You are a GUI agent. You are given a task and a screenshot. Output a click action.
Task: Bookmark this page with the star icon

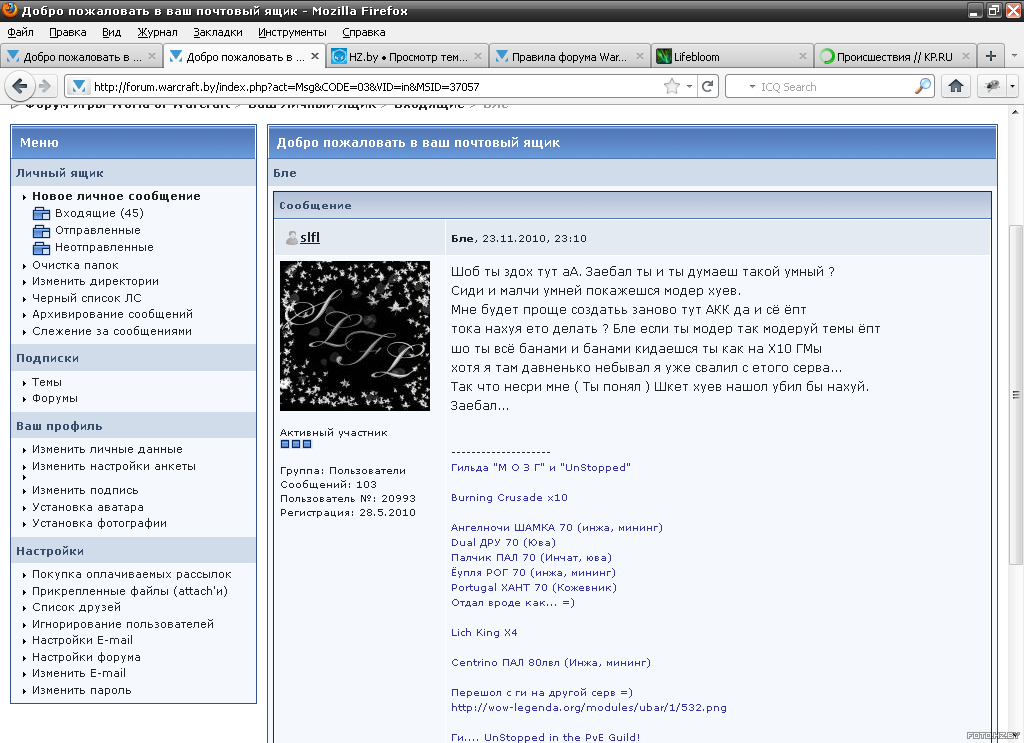click(672, 87)
